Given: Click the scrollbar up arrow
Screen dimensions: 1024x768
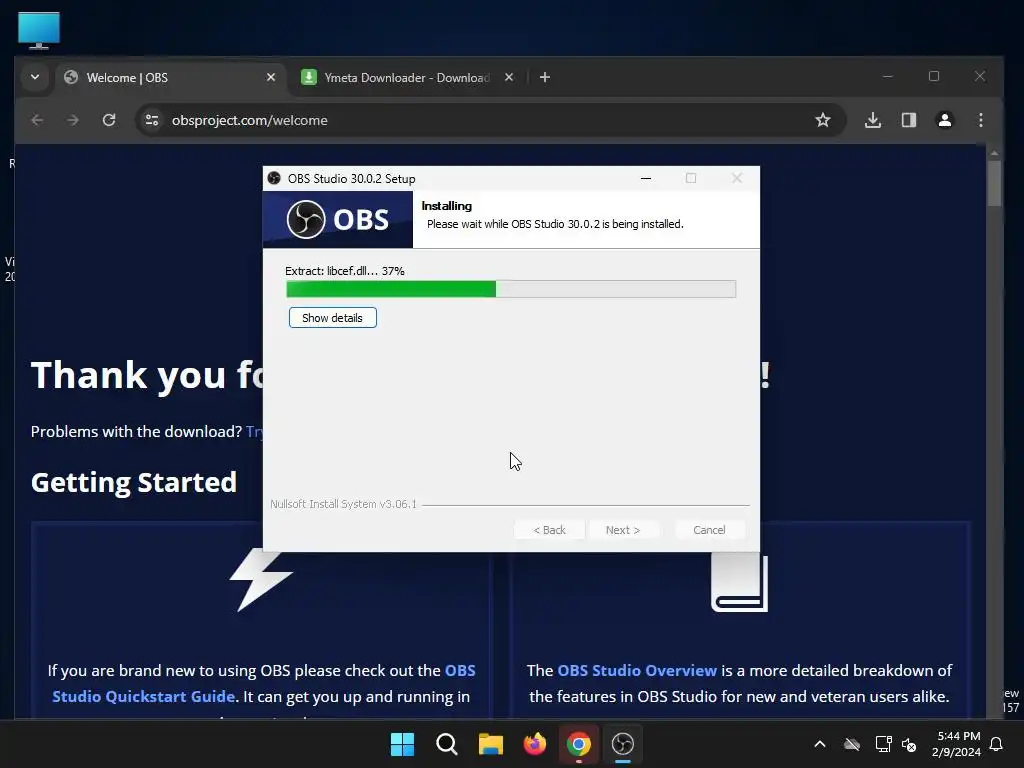Looking at the screenshot, I should coord(994,153).
